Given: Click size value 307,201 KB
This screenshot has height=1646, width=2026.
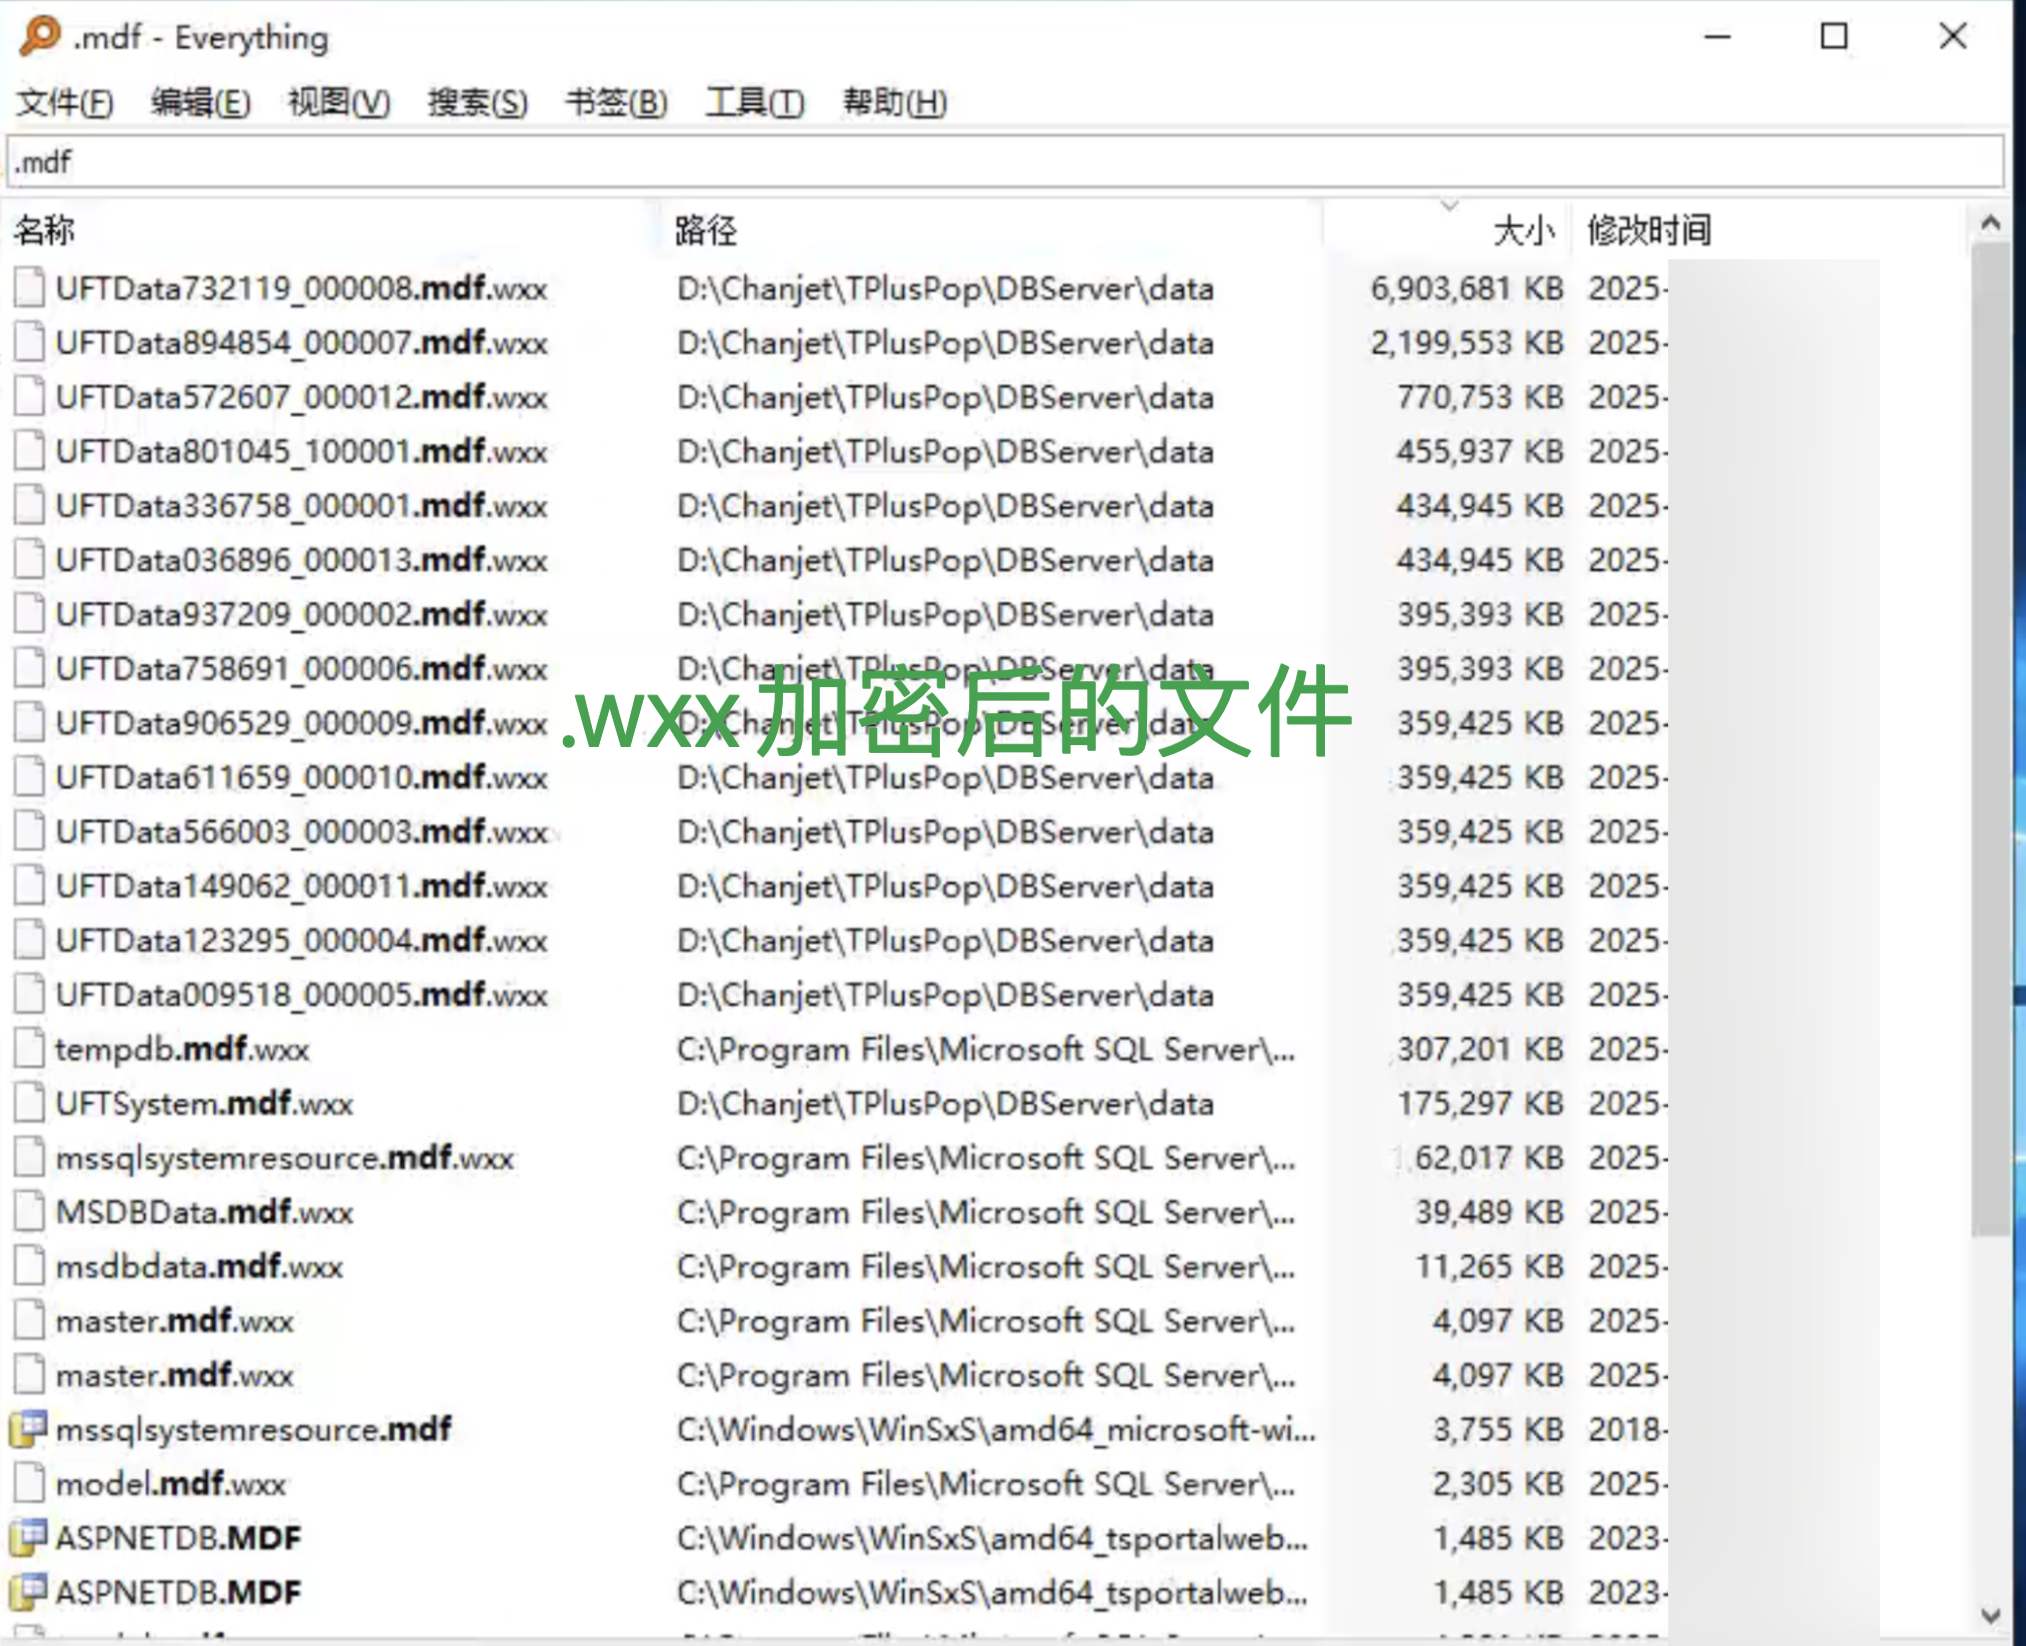Looking at the screenshot, I should 1480,1049.
